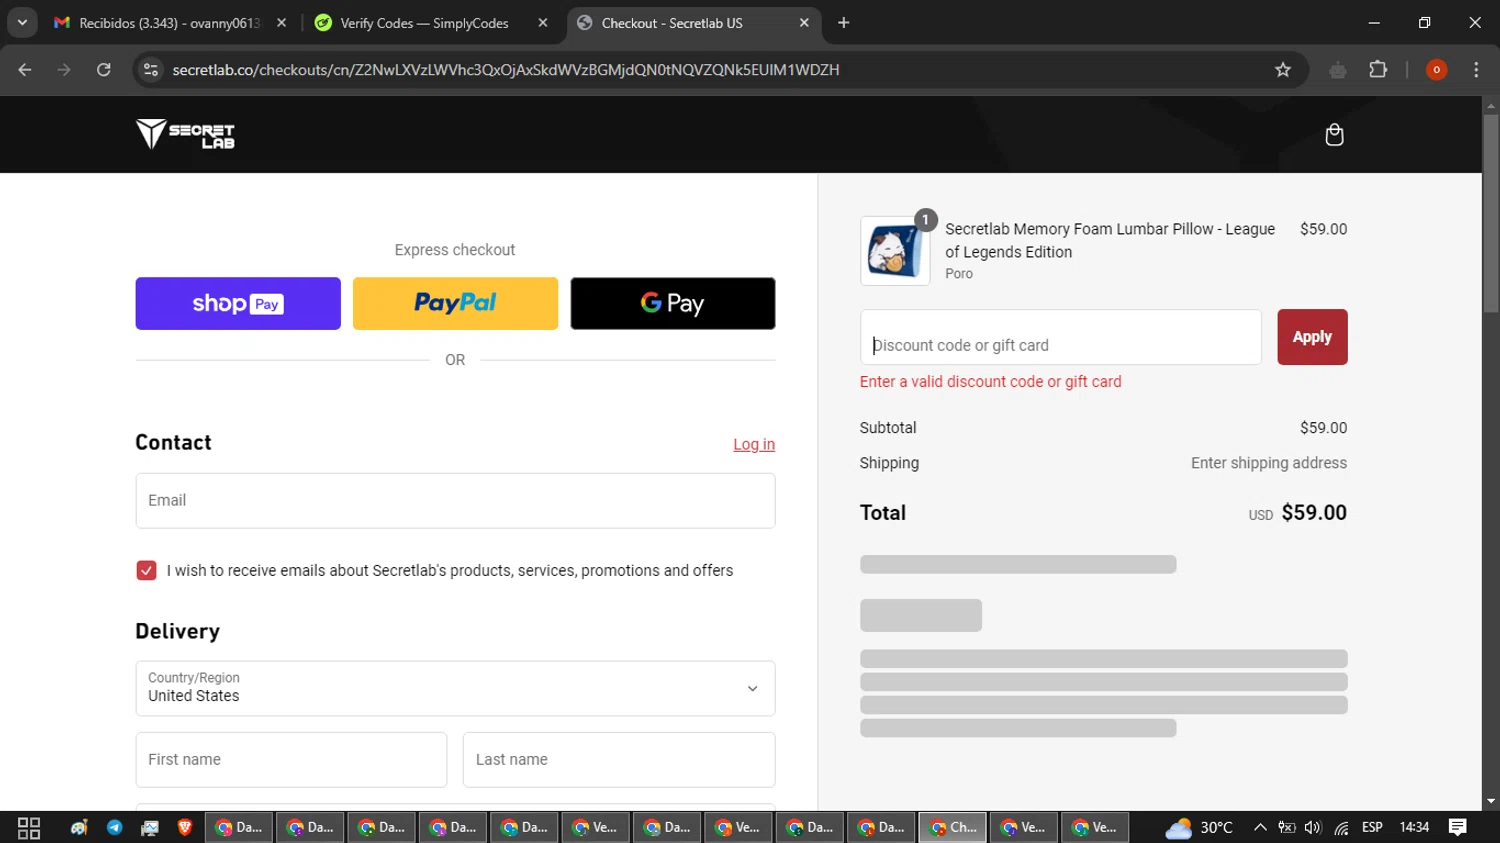Open the weather widget showing 30°C

click(x=1200, y=828)
